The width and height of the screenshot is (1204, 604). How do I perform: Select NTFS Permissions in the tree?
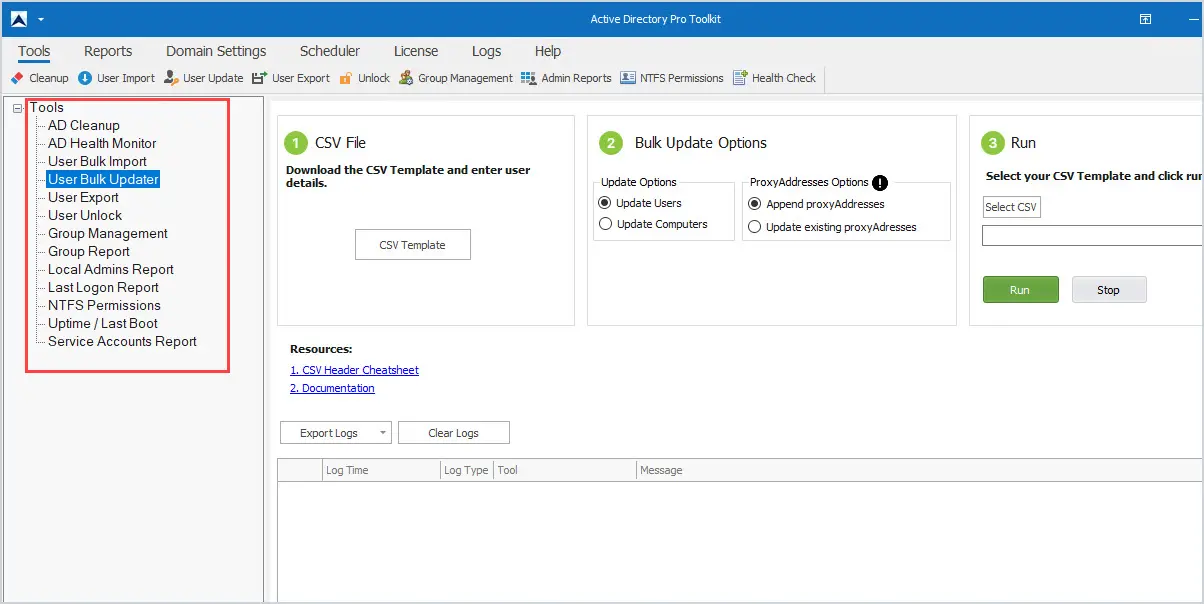click(x=104, y=305)
